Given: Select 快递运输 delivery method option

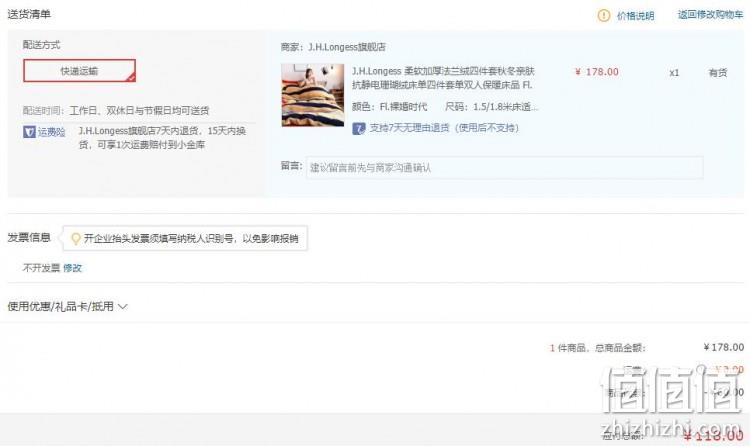Looking at the screenshot, I should tap(79, 71).
